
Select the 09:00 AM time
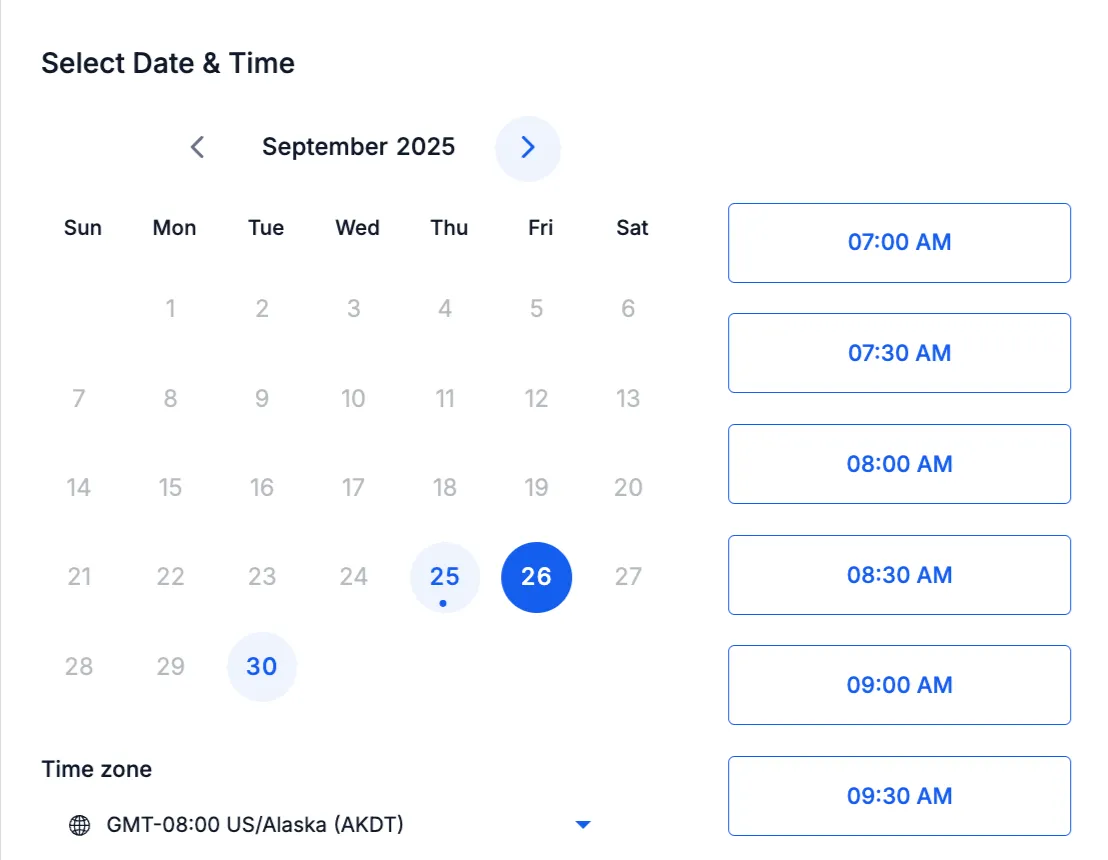tap(900, 685)
